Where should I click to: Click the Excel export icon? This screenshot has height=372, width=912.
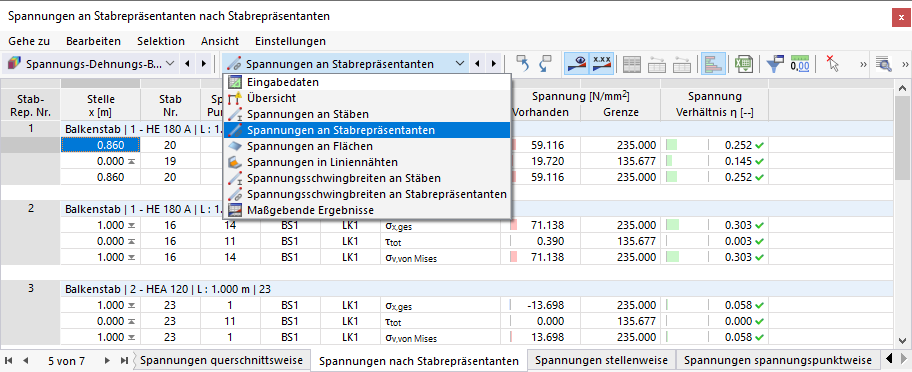(743, 64)
